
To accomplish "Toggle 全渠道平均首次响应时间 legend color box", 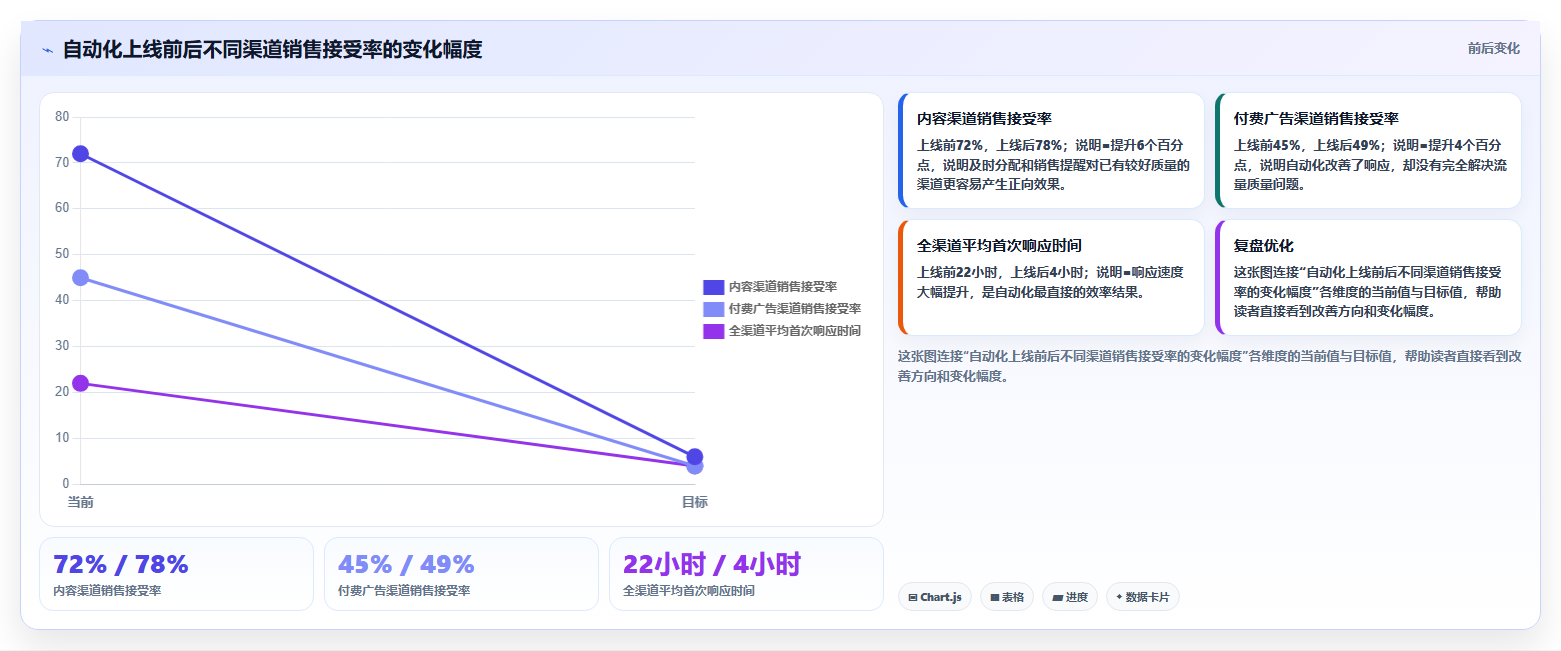I will tap(713, 331).
